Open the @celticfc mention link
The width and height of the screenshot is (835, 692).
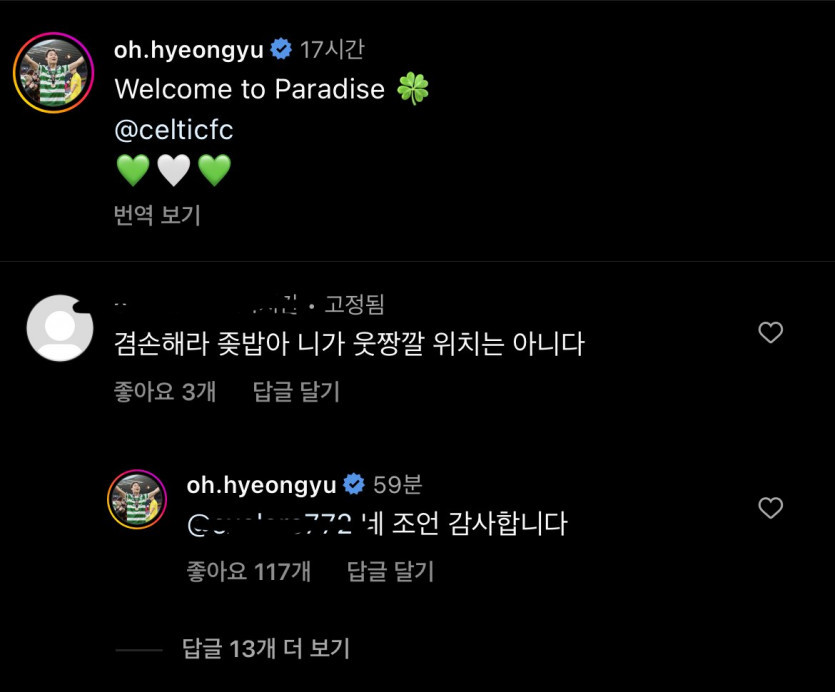click(x=174, y=129)
